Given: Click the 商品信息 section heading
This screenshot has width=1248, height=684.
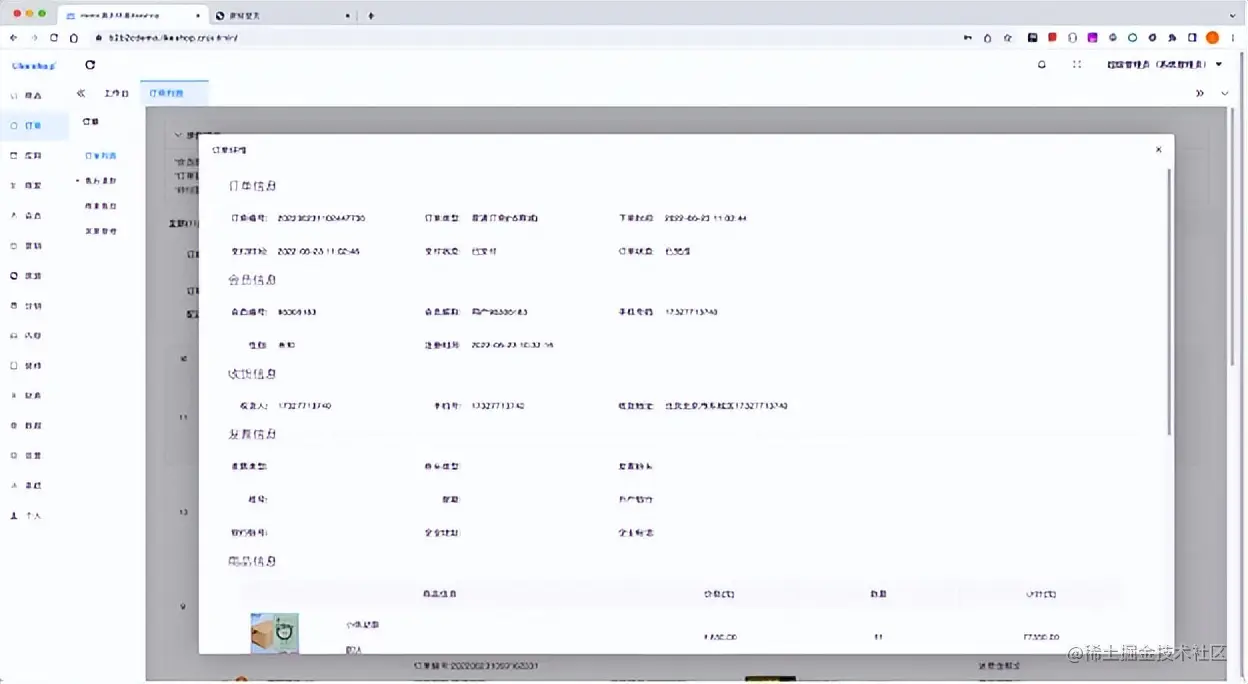Looking at the screenshot, I should (252, 561).
